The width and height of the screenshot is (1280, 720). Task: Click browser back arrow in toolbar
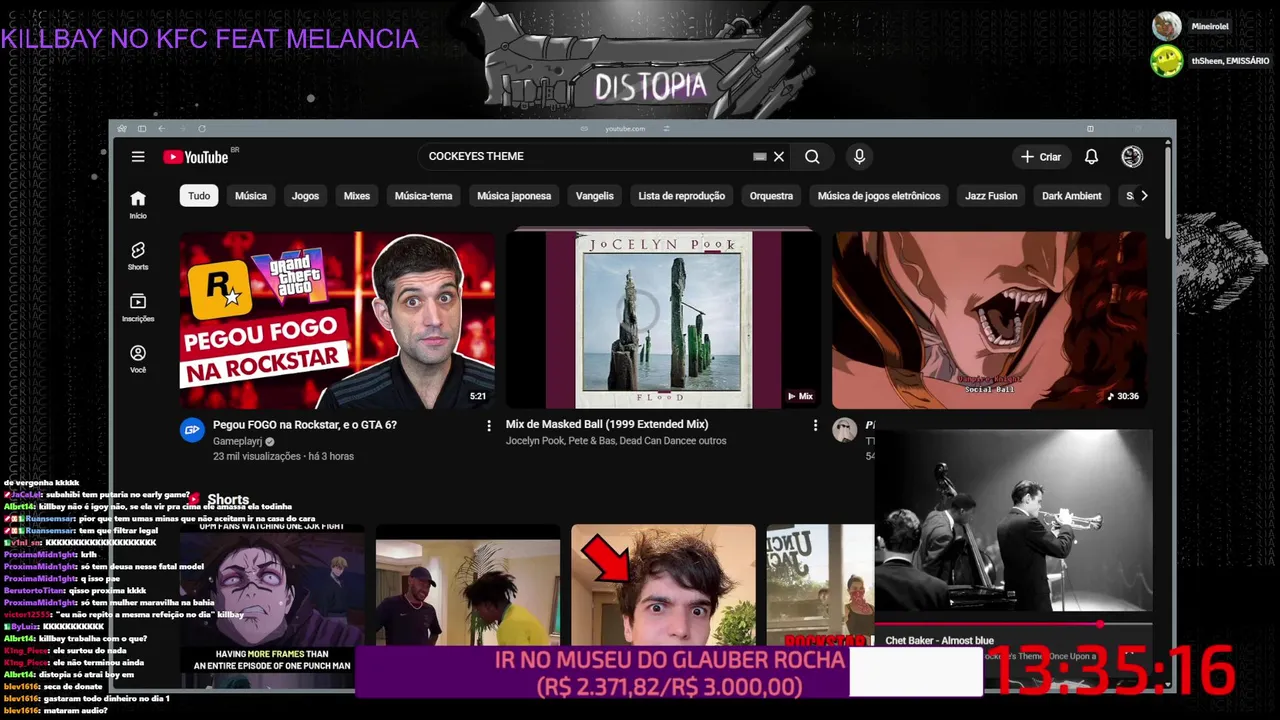[162, 129]
